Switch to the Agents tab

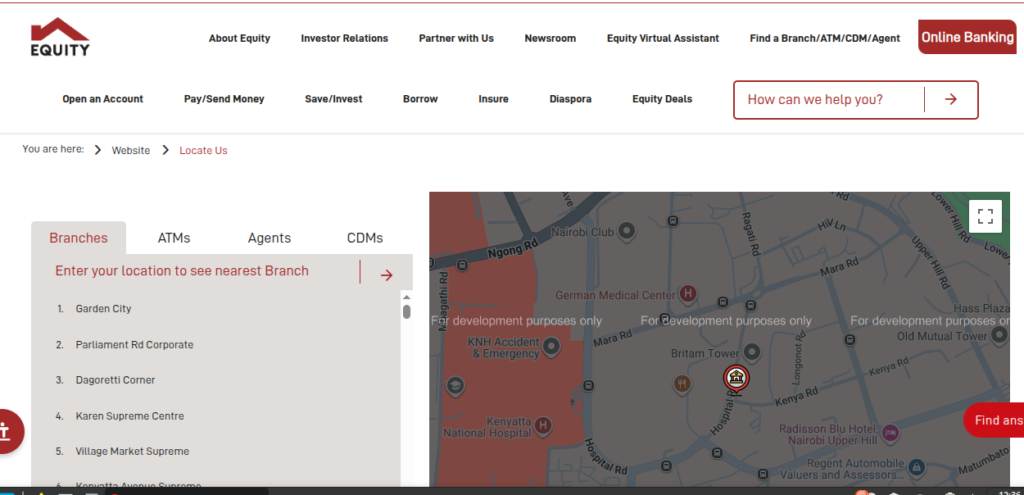[269, 238]
